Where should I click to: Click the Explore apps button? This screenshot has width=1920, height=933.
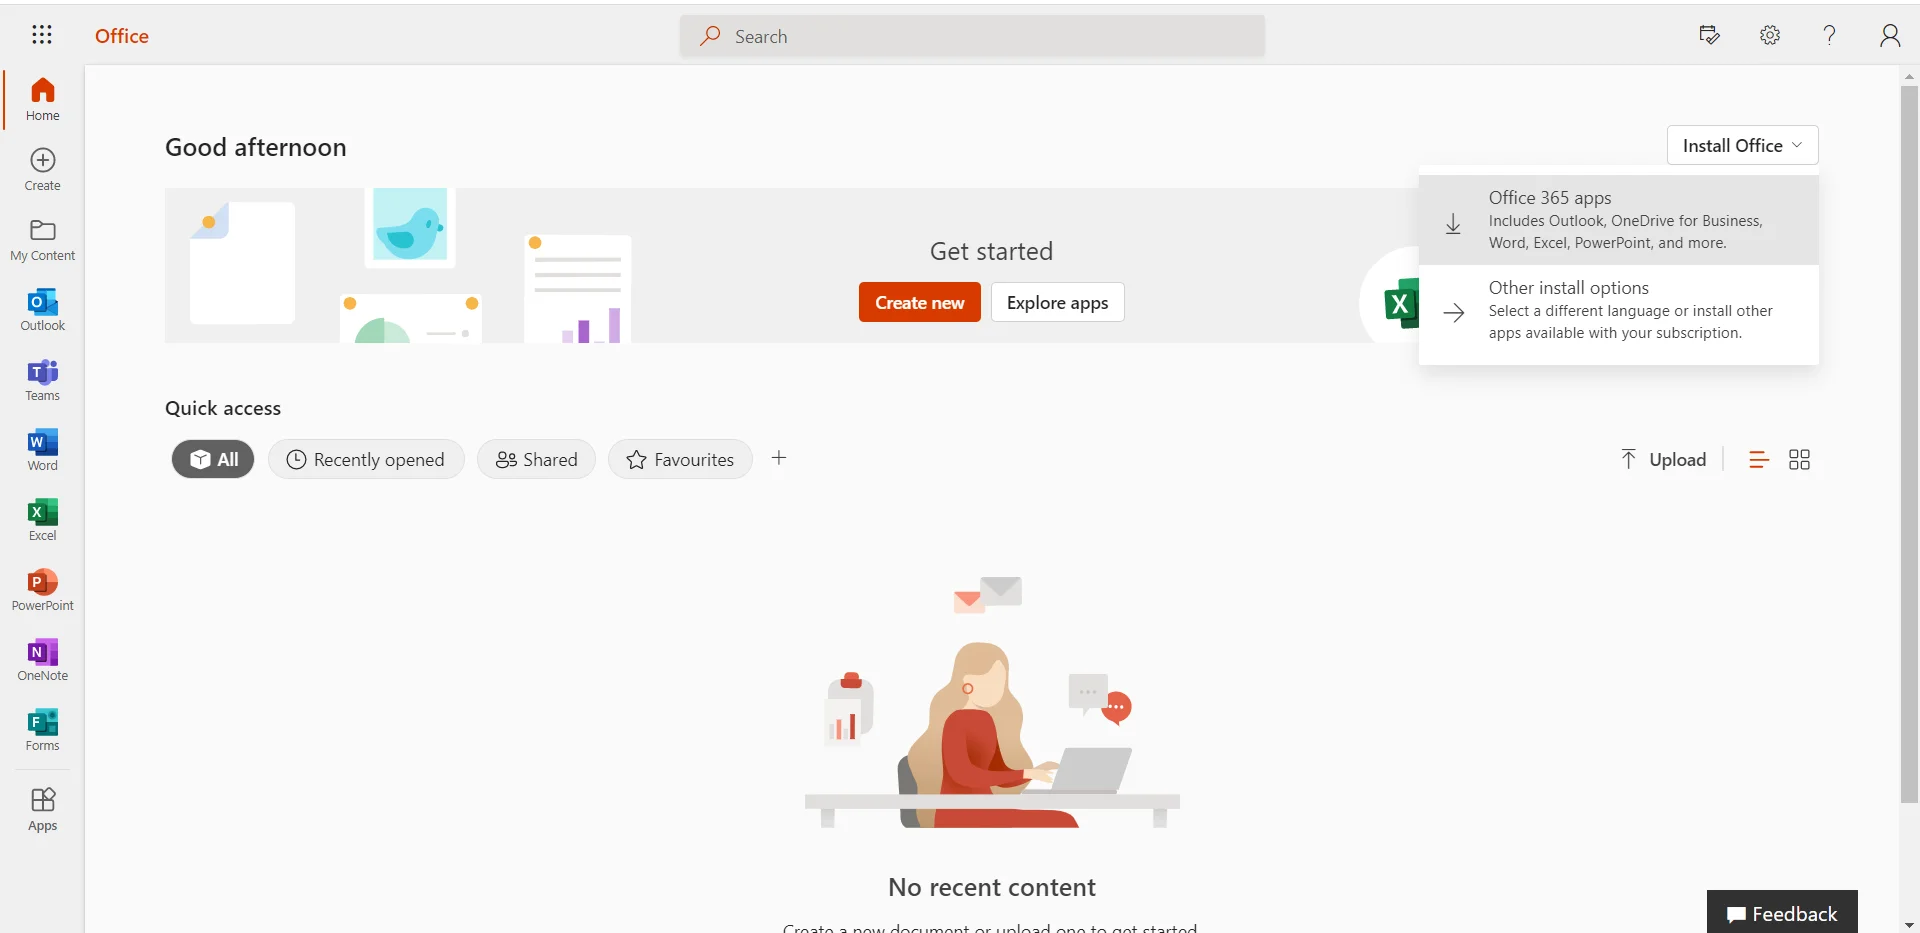[x=1057, y=302]
